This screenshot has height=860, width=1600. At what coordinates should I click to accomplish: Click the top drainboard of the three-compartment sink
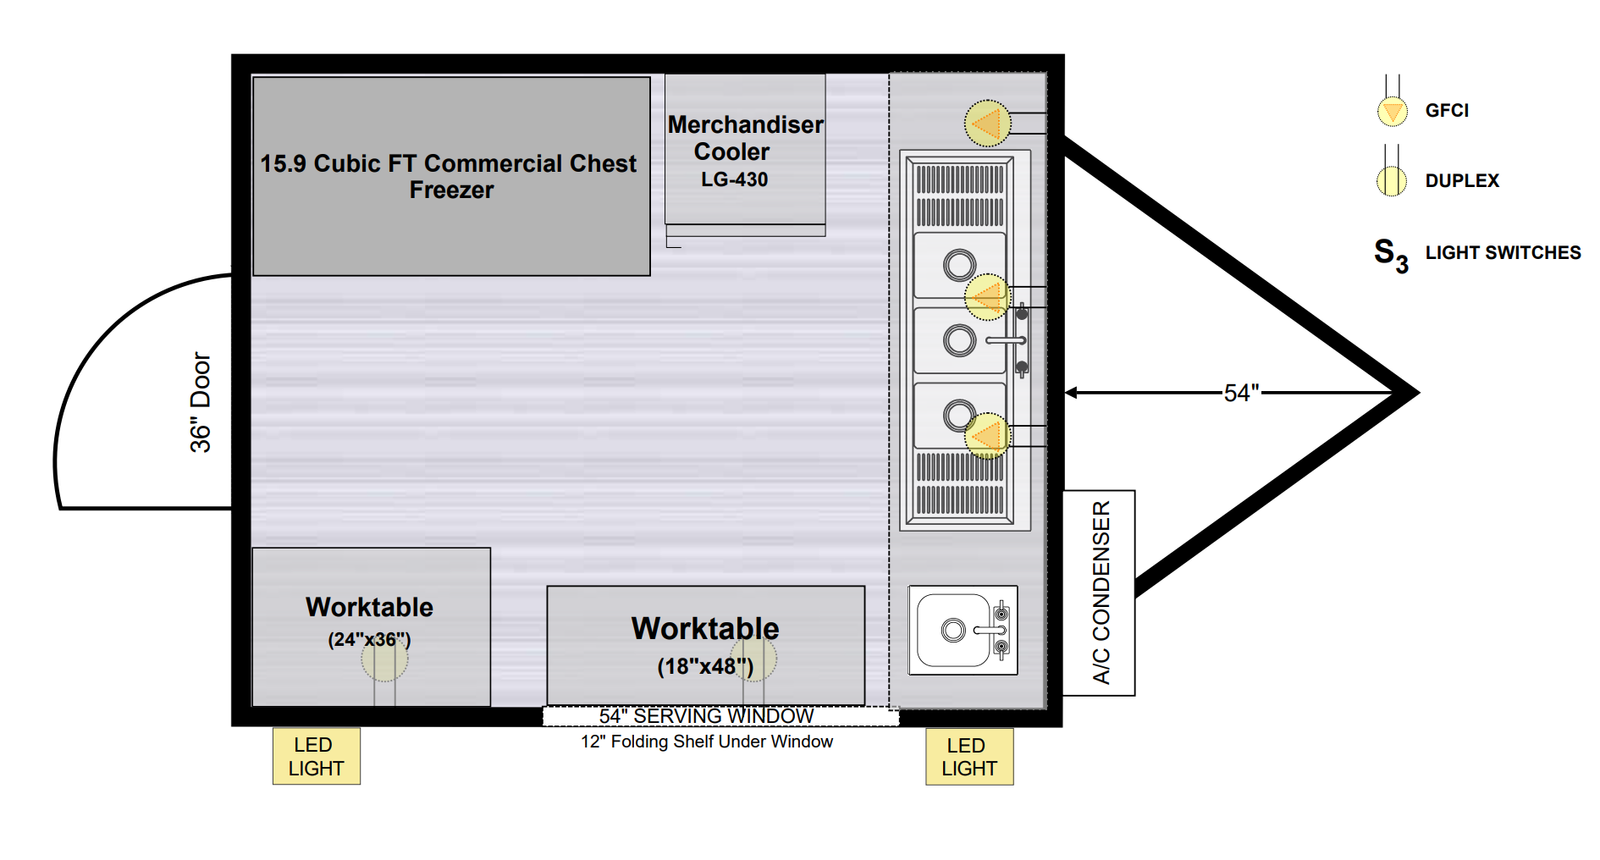[x=960, y=195]
